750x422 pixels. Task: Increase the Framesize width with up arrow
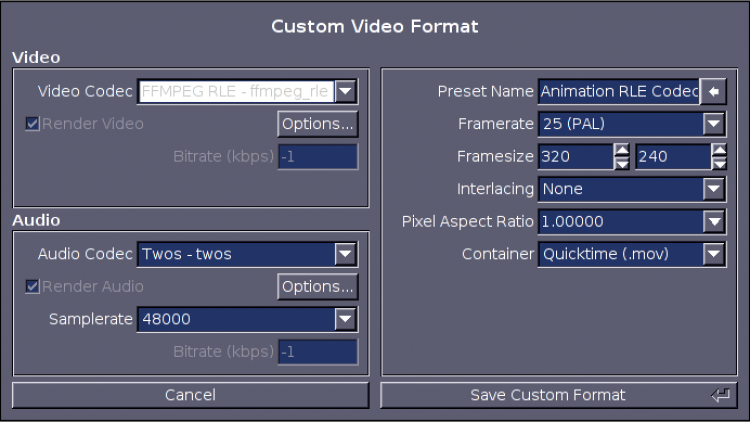[621, 150]
